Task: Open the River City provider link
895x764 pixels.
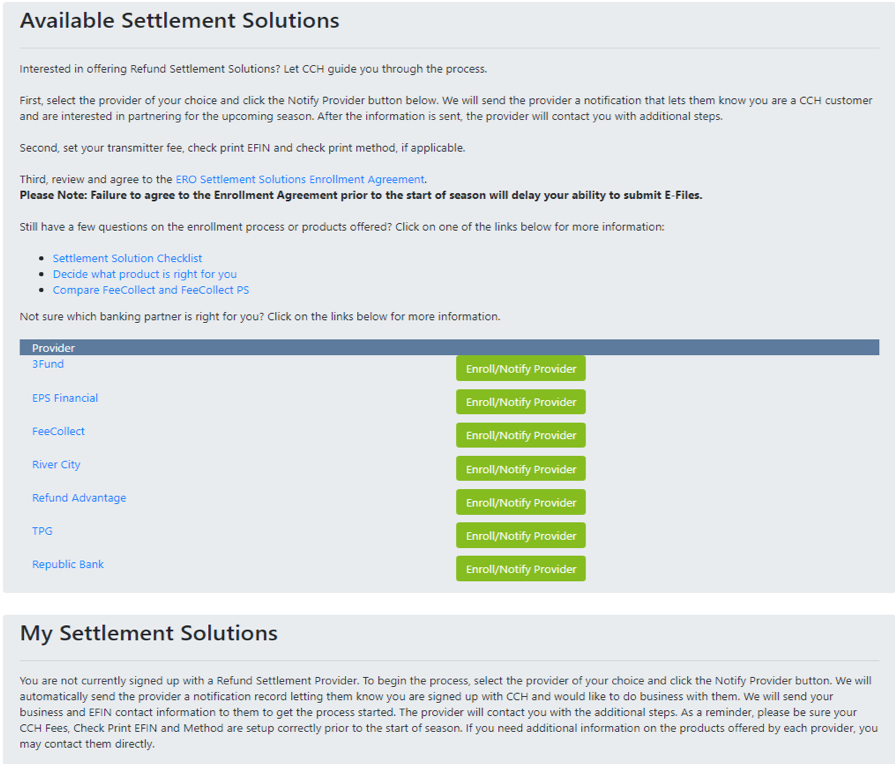Action: [x=55, y=464]
